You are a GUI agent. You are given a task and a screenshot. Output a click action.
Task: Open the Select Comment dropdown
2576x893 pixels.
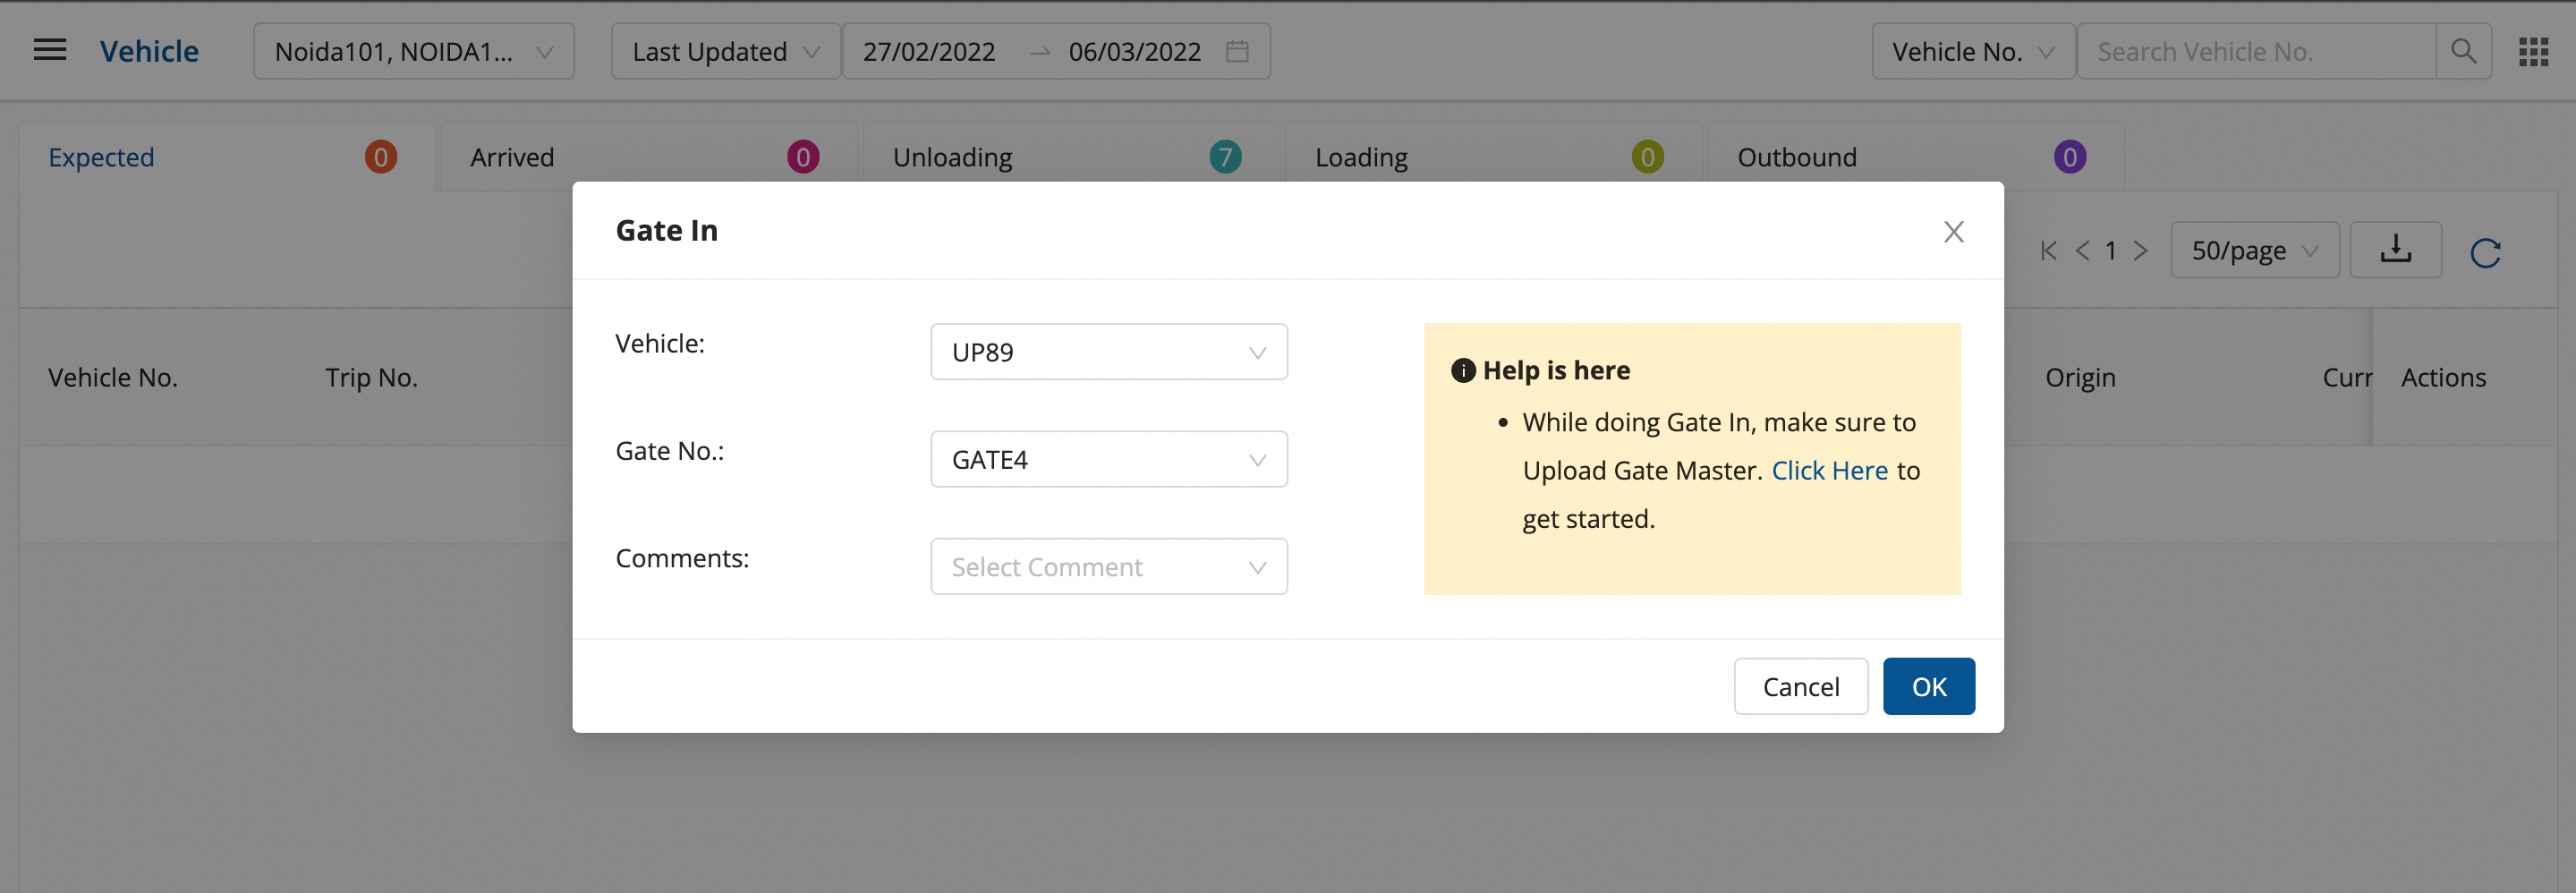(1108, 567)
